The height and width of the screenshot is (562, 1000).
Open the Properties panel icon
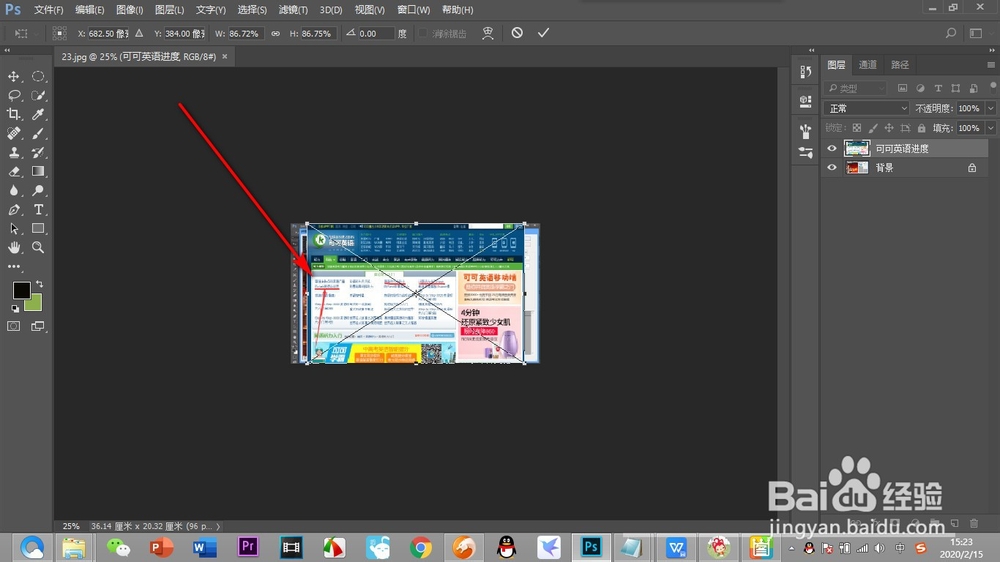coord(805,101)
